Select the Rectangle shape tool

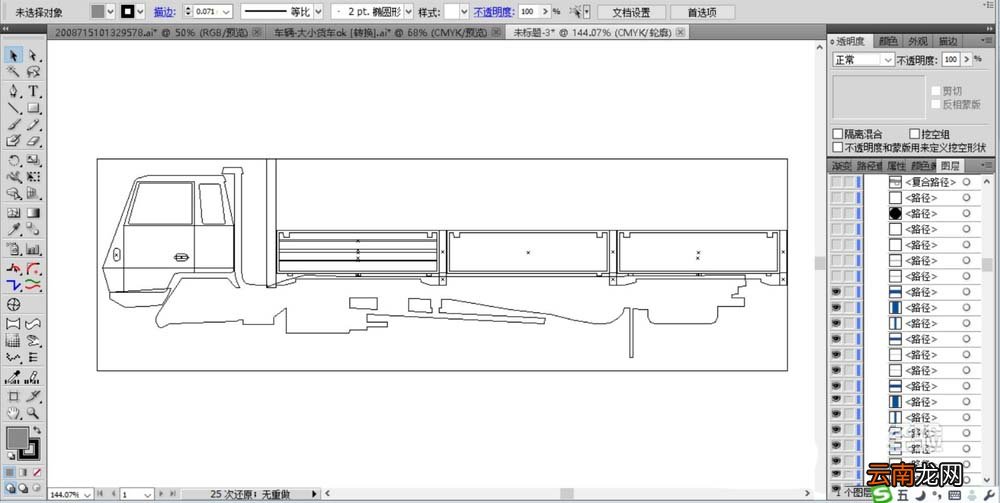[33, 108]
